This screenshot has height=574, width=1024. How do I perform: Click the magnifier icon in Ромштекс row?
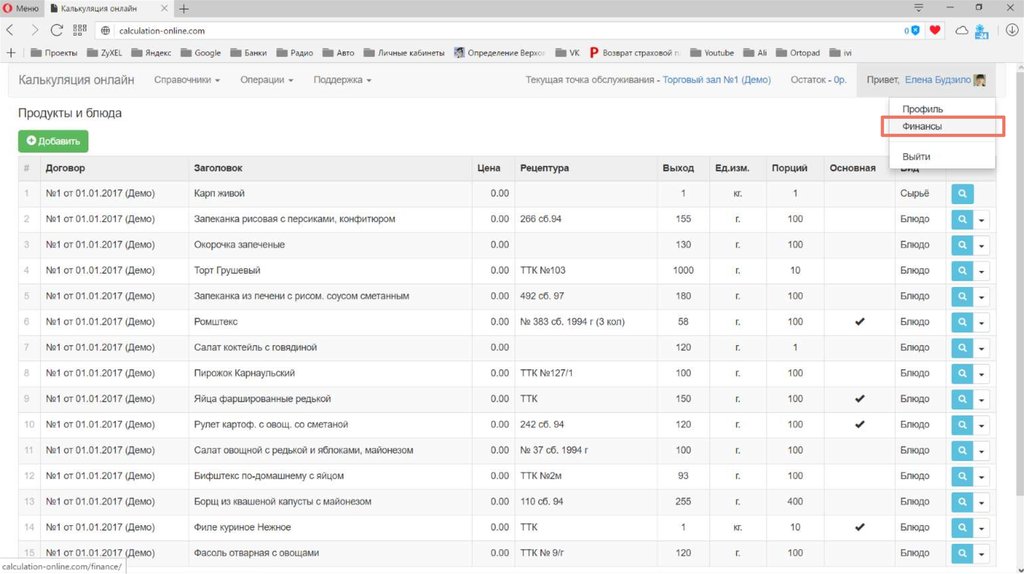(x=962, y=322)
